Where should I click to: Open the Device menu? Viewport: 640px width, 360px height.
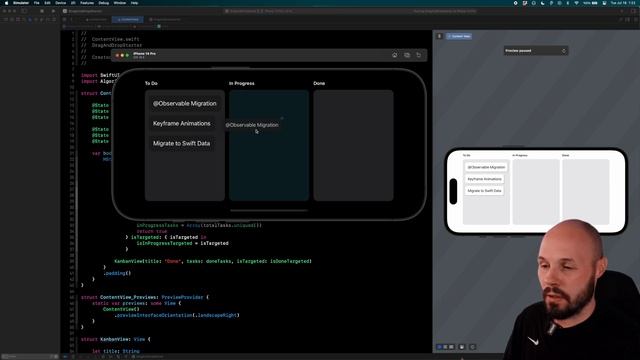pyautogui.click(x=60, y=3)
